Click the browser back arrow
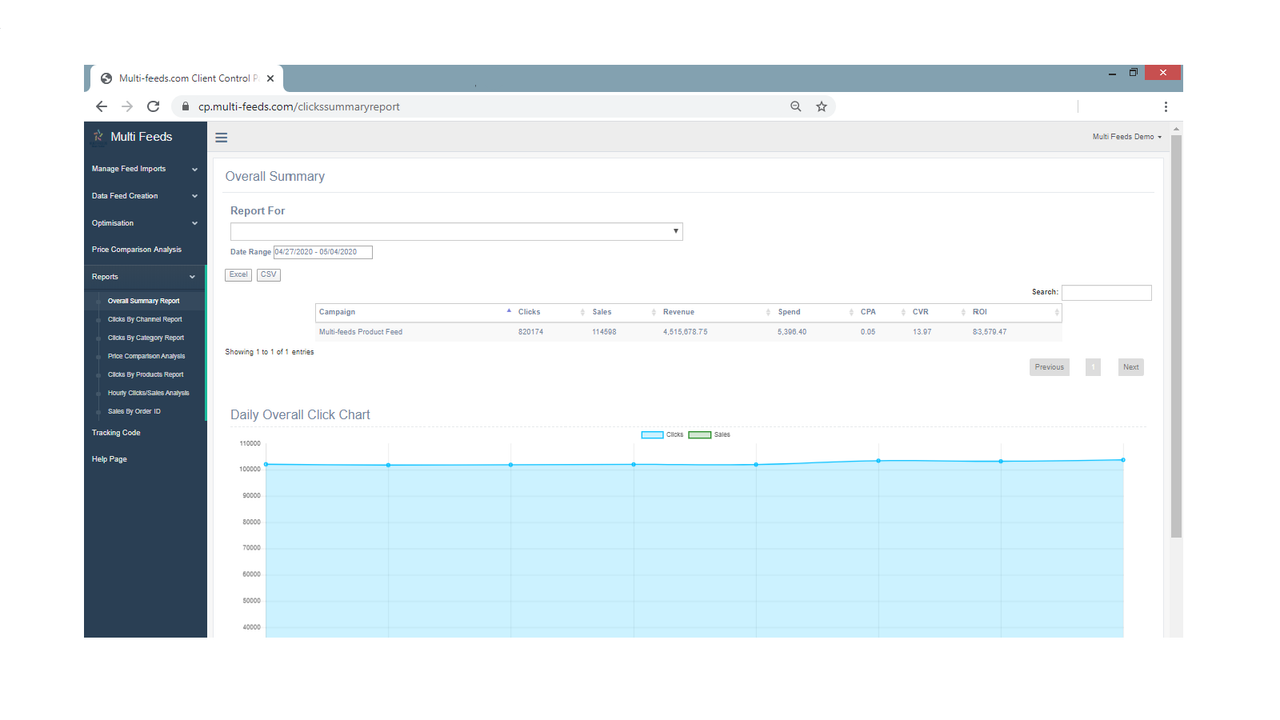 coord(101,106)
